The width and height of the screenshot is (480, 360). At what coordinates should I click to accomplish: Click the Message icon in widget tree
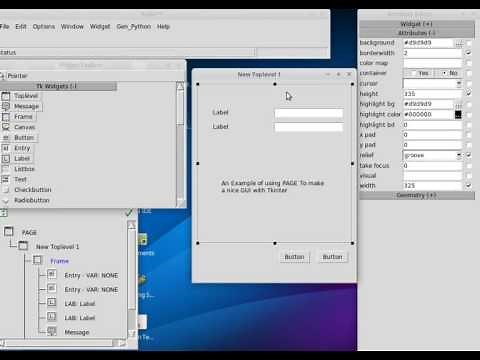pyautogui.click(x=52, y=331)
